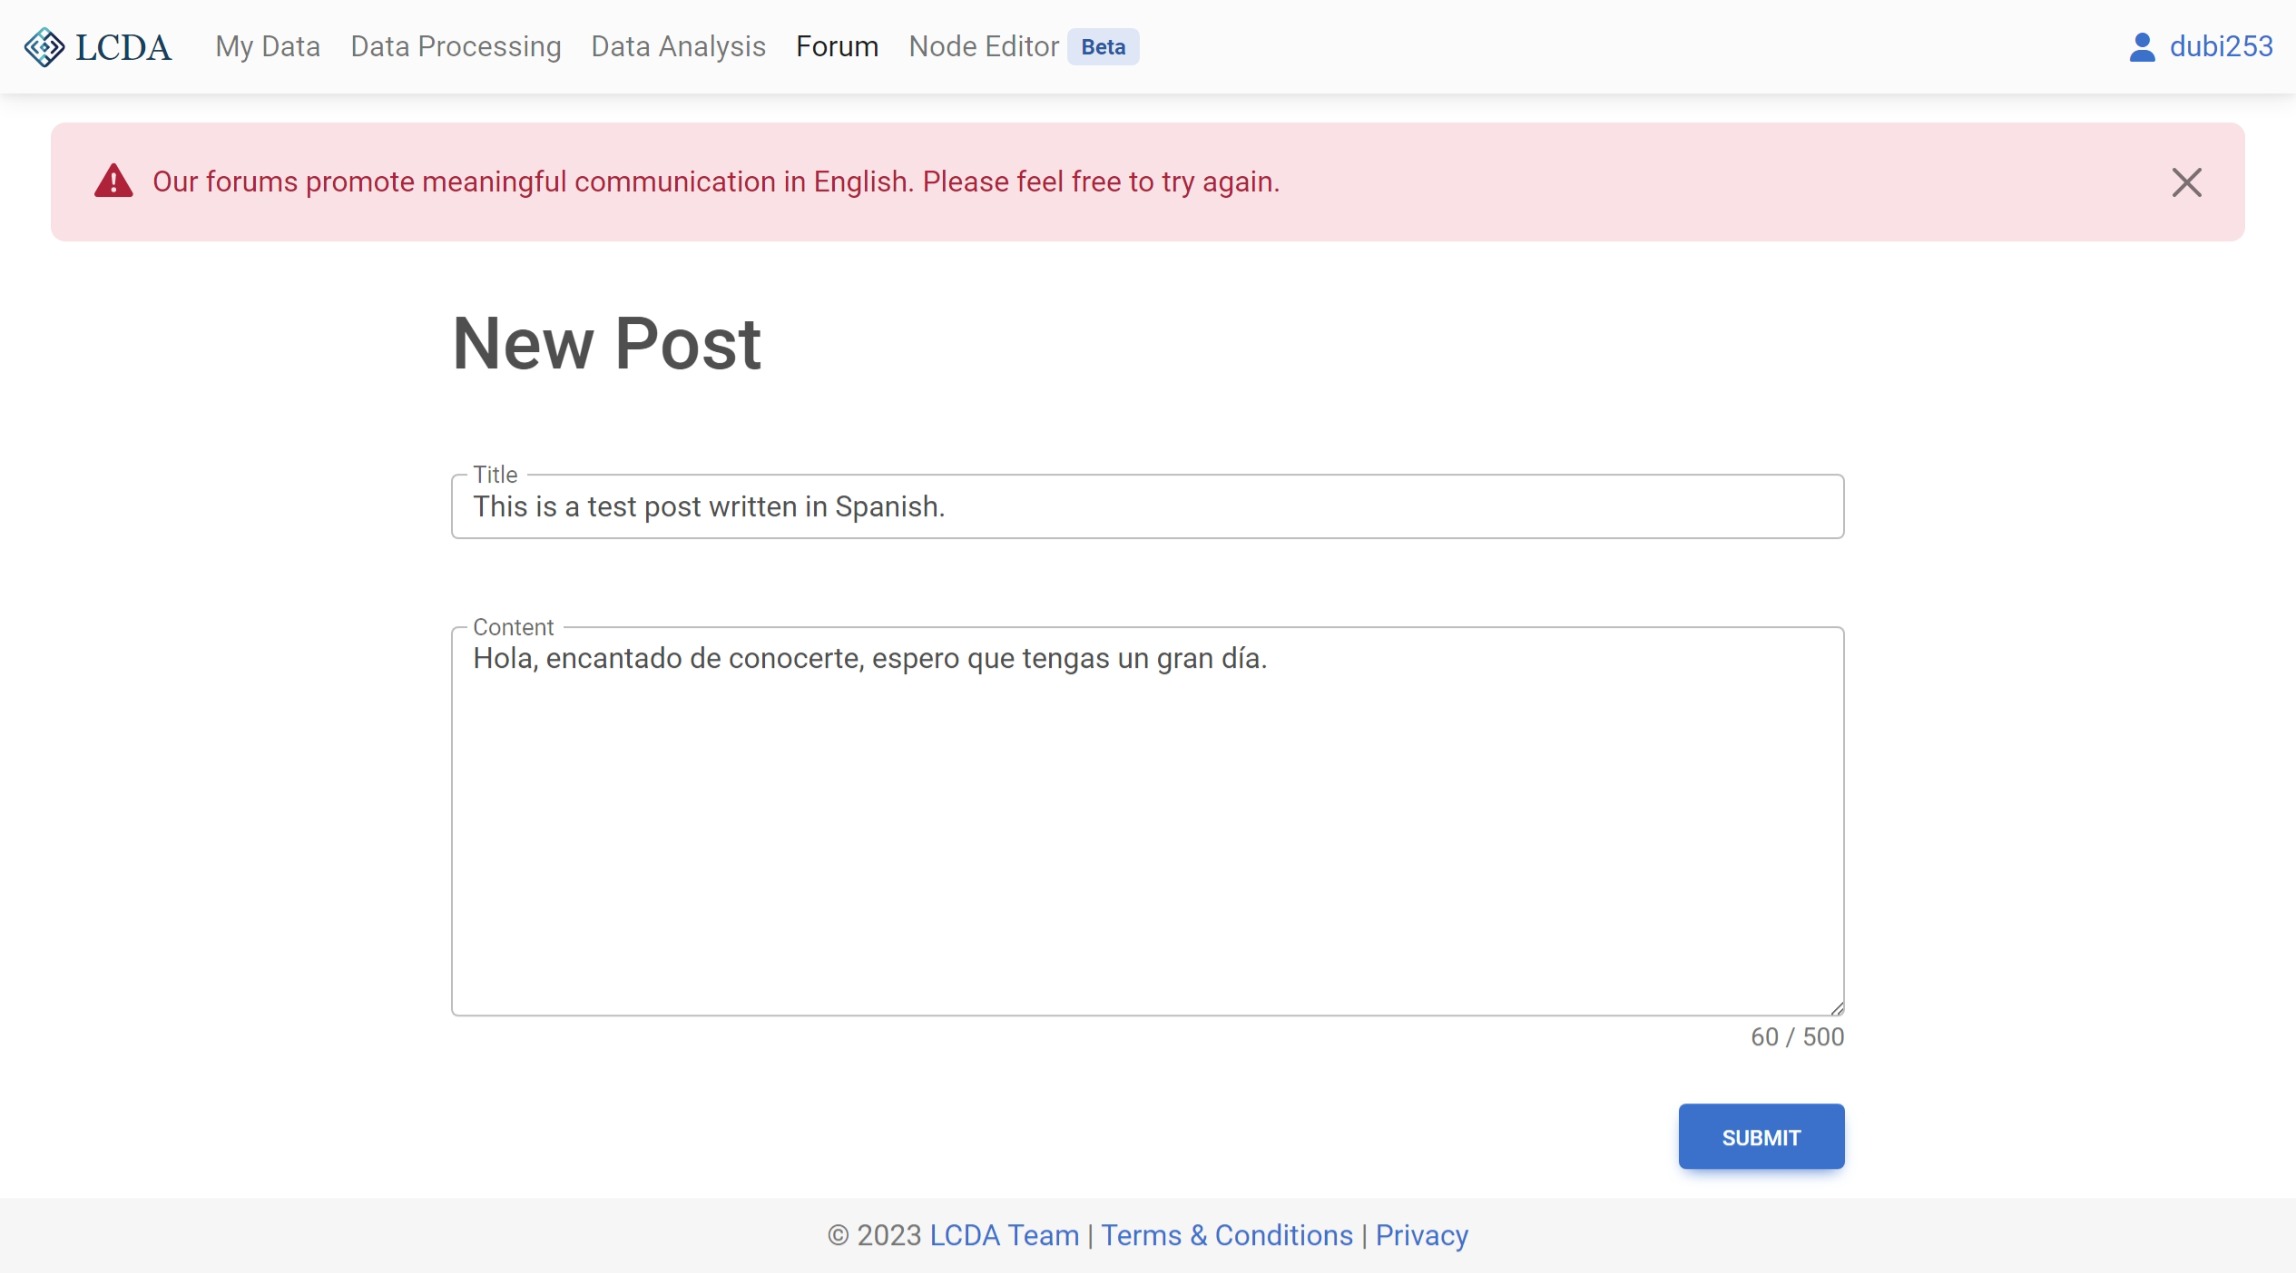Open the My Data section

[x=266, y=46]
